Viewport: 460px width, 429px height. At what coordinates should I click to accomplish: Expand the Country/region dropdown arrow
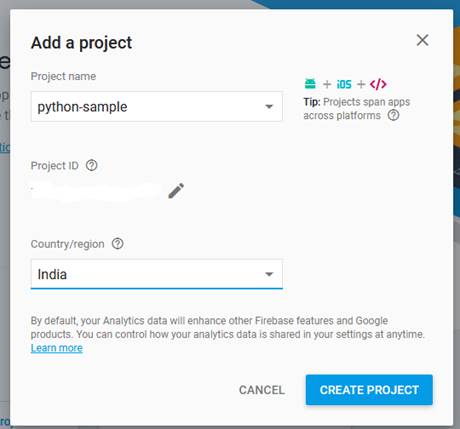[269, 274]
